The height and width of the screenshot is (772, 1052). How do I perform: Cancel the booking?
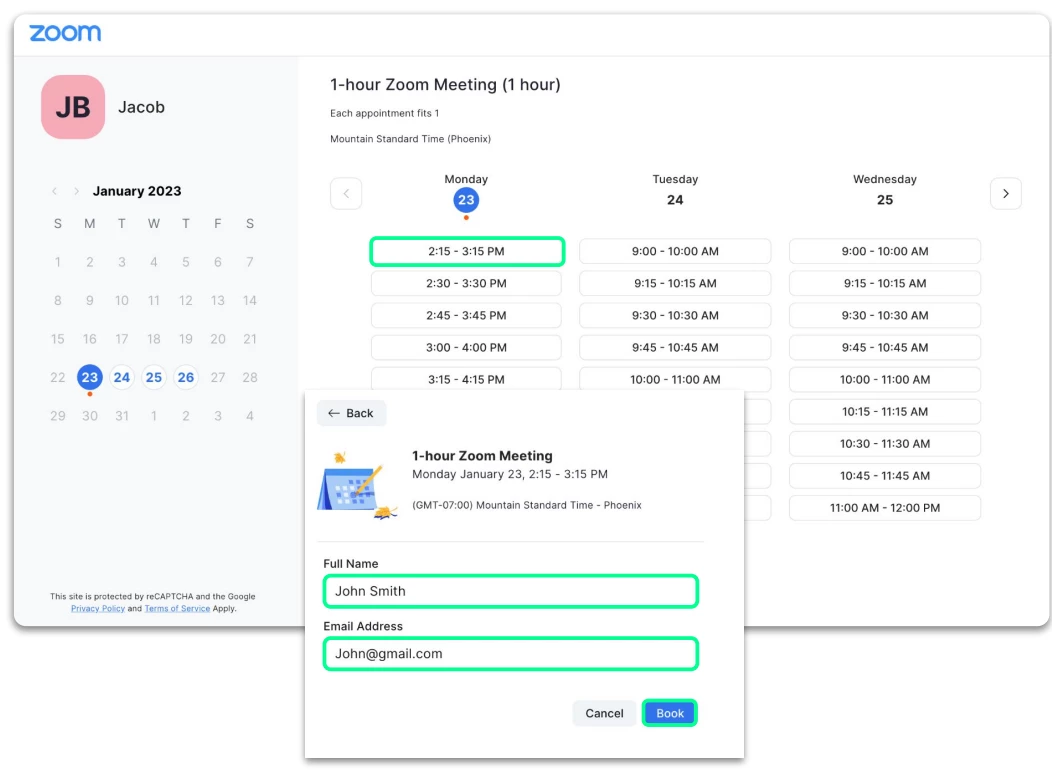click(x=604, y=713)
